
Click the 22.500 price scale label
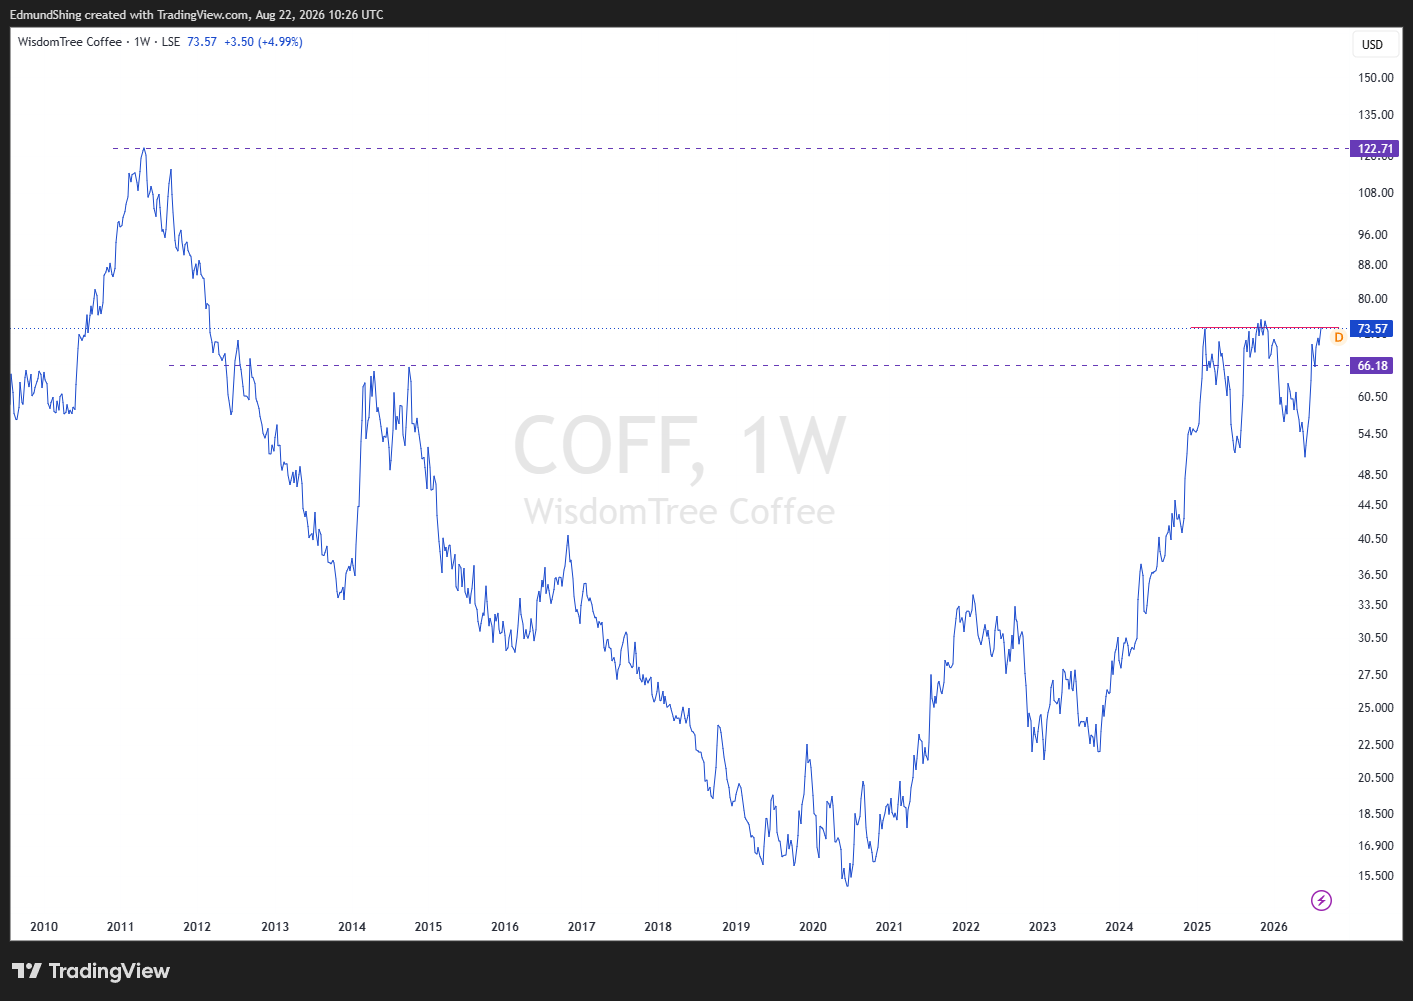(1375, 745)
